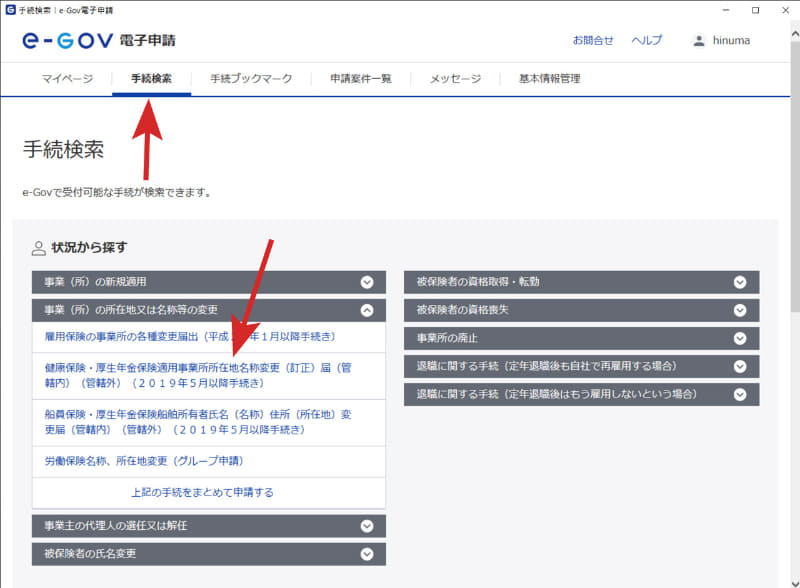Click the 状況から探す heading text
800x588 pixels.
(89, 248)
